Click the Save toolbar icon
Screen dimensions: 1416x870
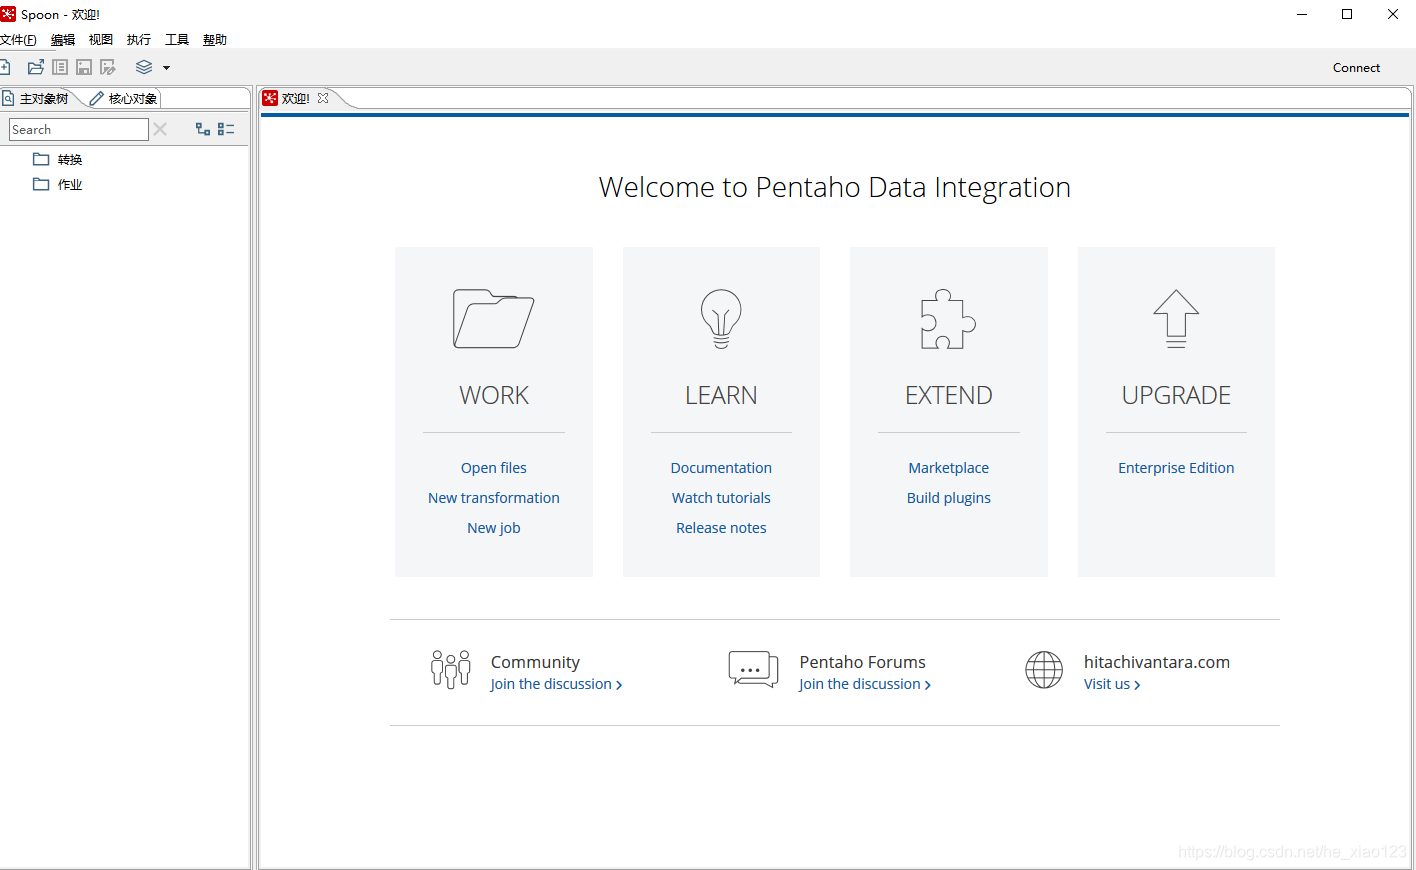84,67
